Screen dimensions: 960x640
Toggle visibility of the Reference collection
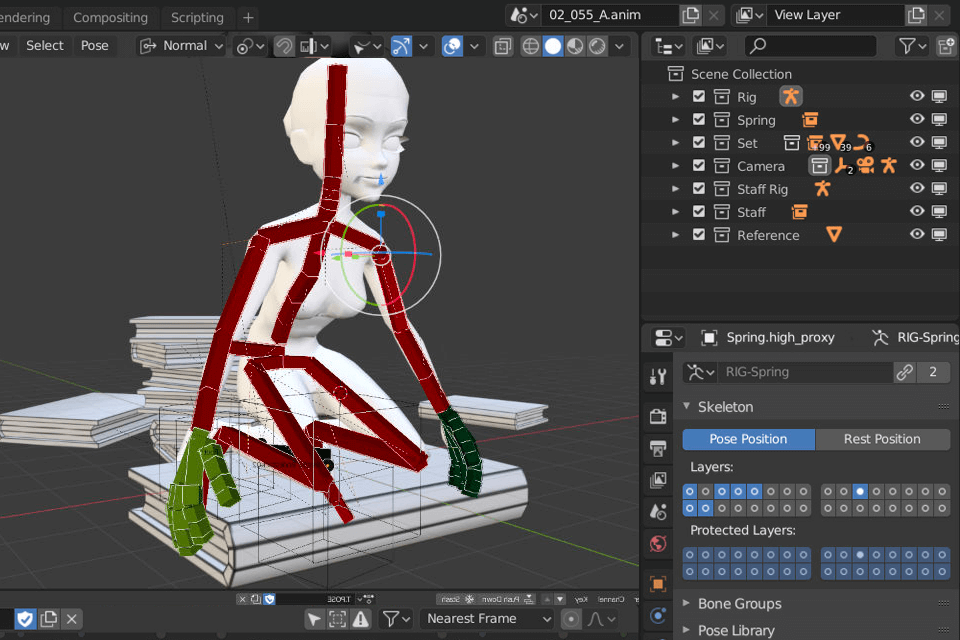(916, 235)
